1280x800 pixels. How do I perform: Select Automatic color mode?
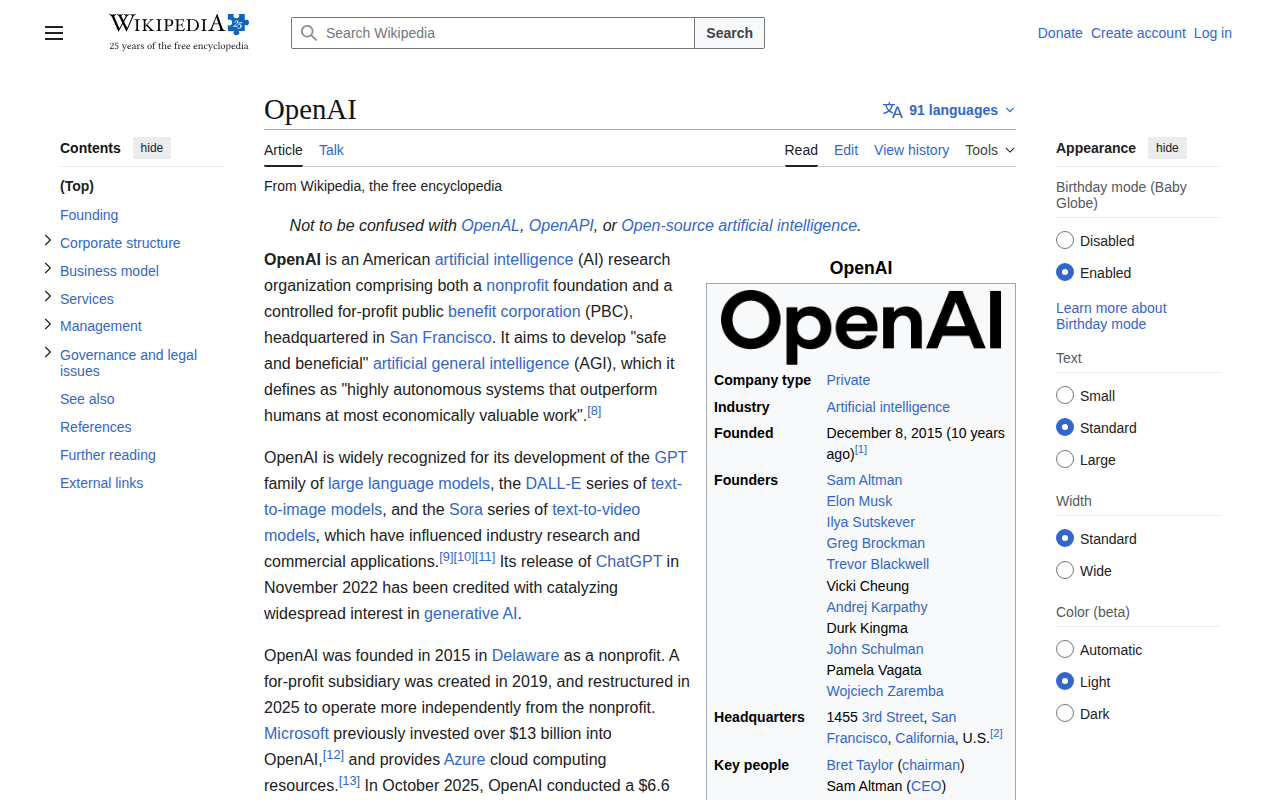click(x=1065, y=649)
